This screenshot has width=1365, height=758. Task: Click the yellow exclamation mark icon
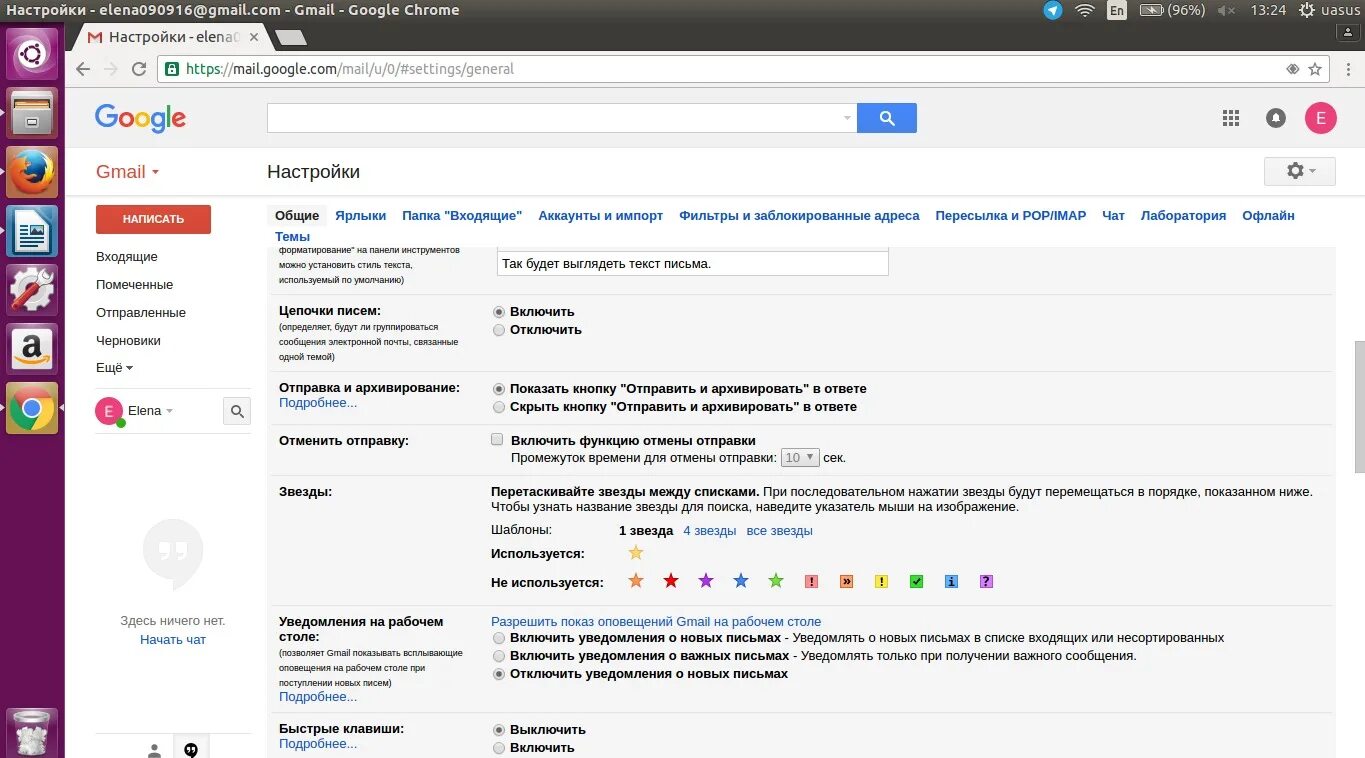881,582
